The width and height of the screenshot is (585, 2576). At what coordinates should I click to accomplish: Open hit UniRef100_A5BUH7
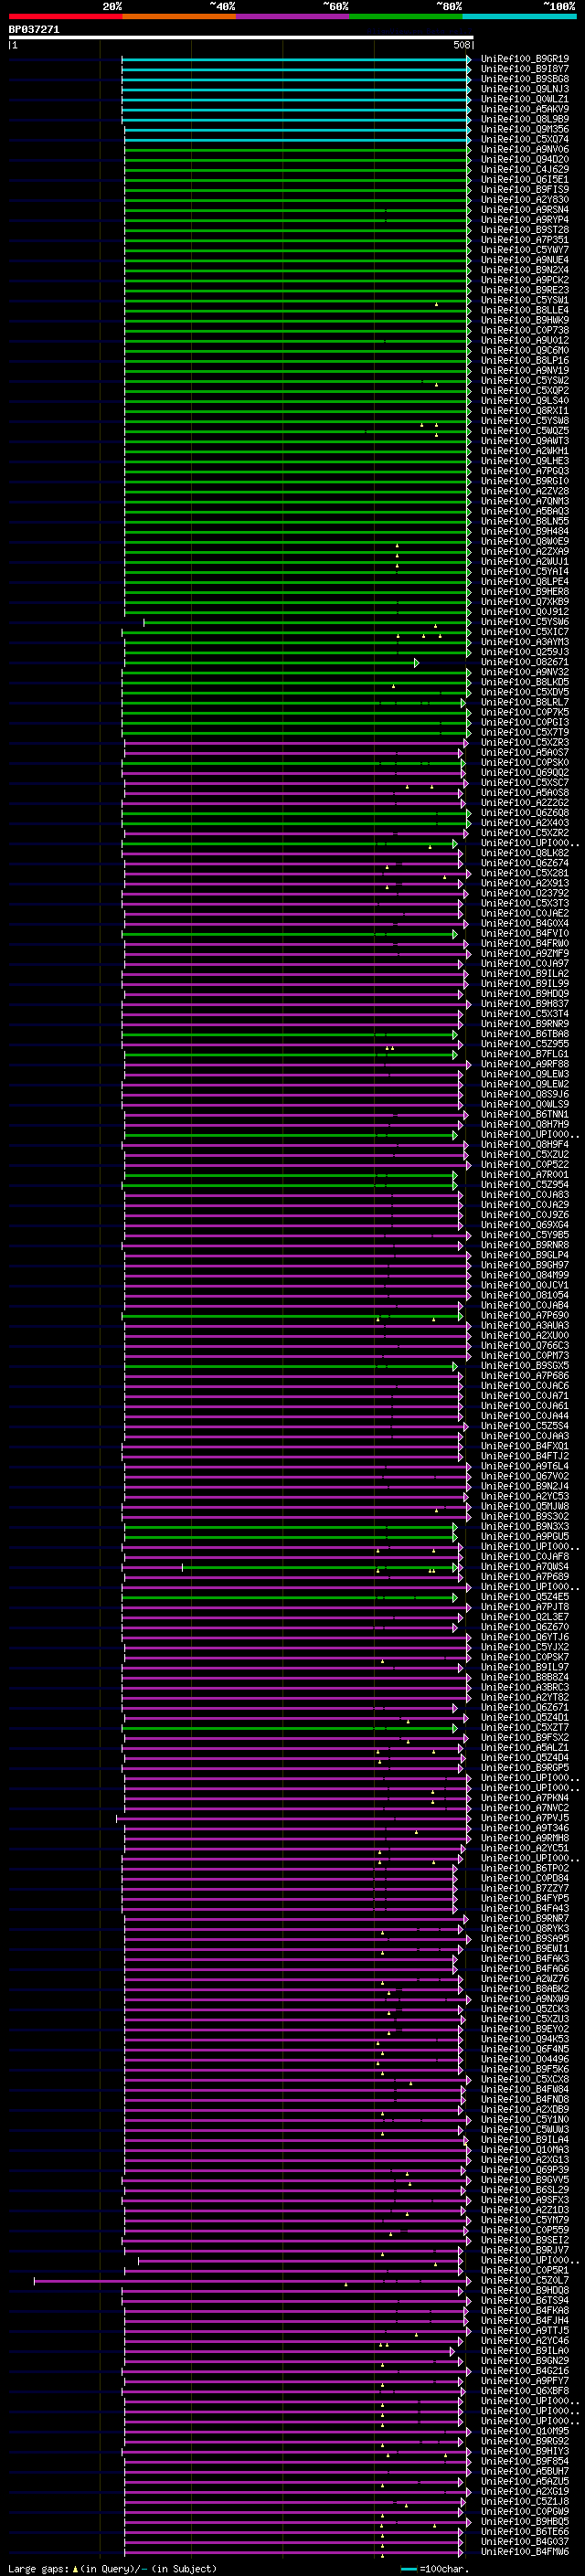[525, 2471]
